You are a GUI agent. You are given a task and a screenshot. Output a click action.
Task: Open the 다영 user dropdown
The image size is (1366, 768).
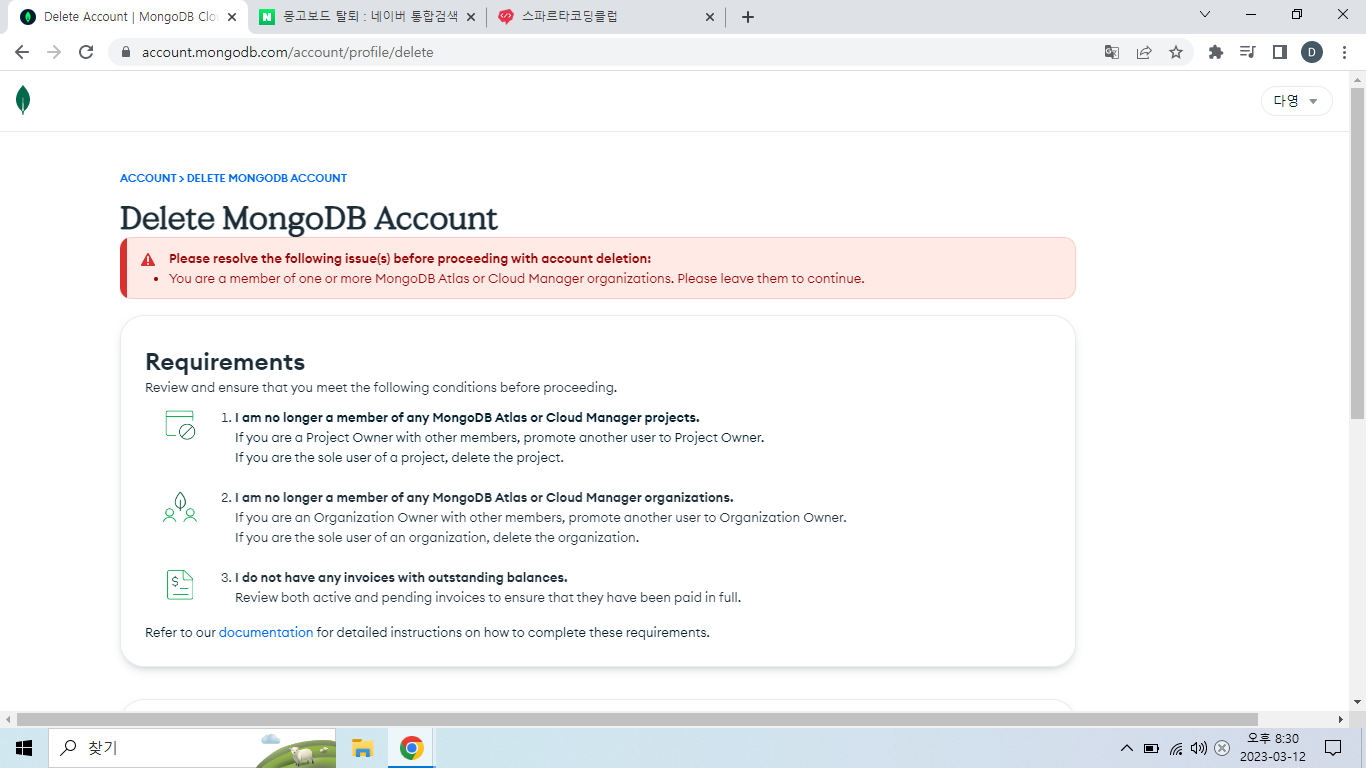click(1296, 101)
